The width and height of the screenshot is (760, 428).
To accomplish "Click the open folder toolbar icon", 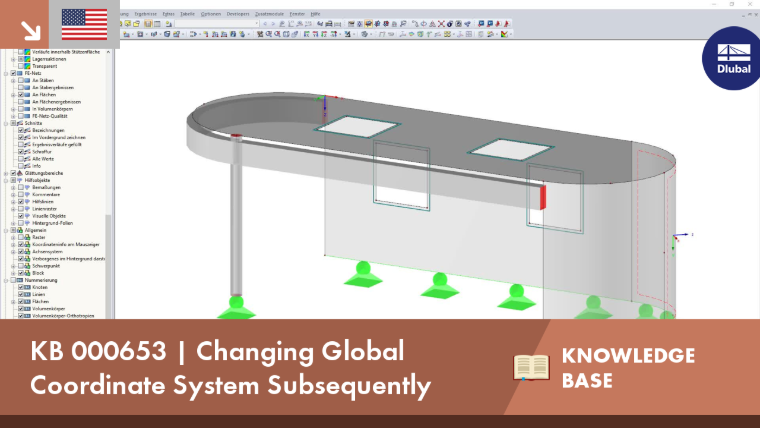I will 137,23.
